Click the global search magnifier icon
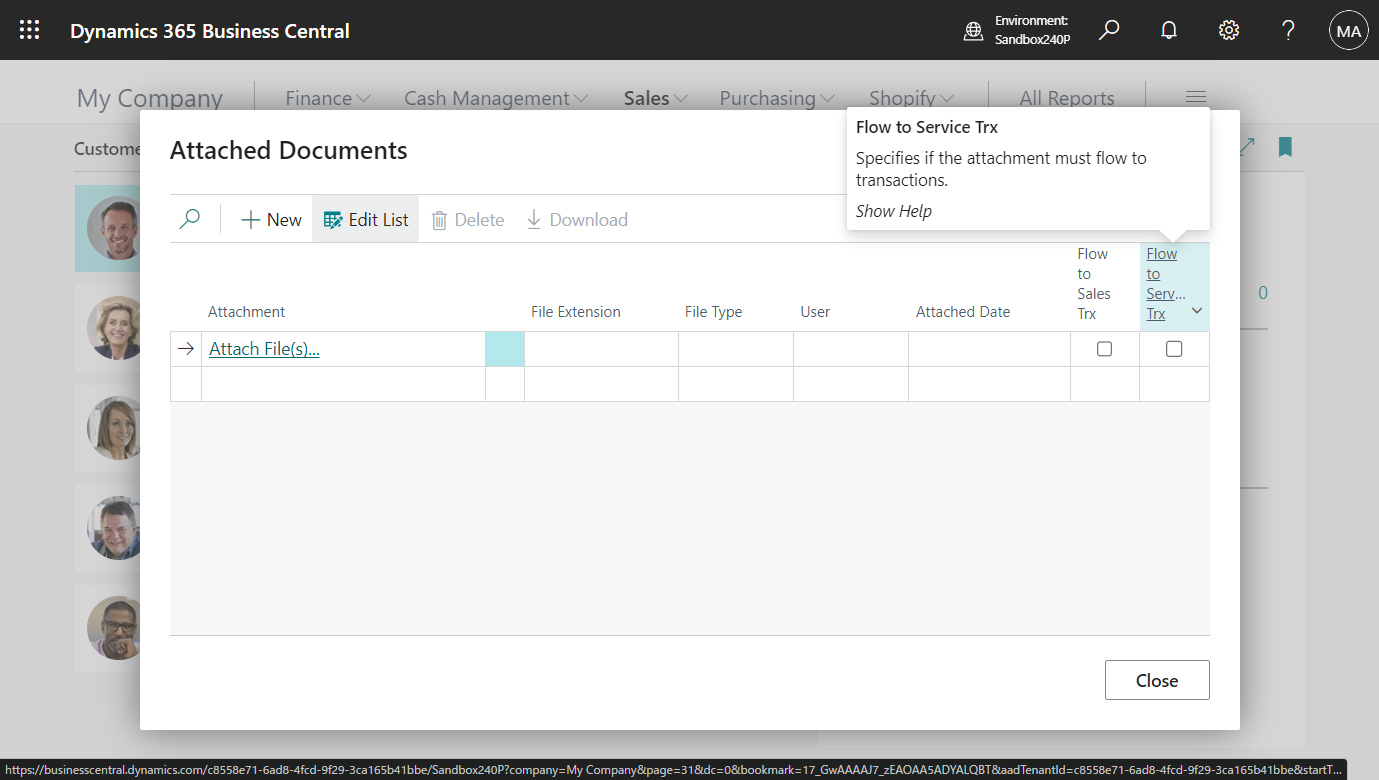The width and height of the screenshot is (1379, 780). [x=1108, y=30]
